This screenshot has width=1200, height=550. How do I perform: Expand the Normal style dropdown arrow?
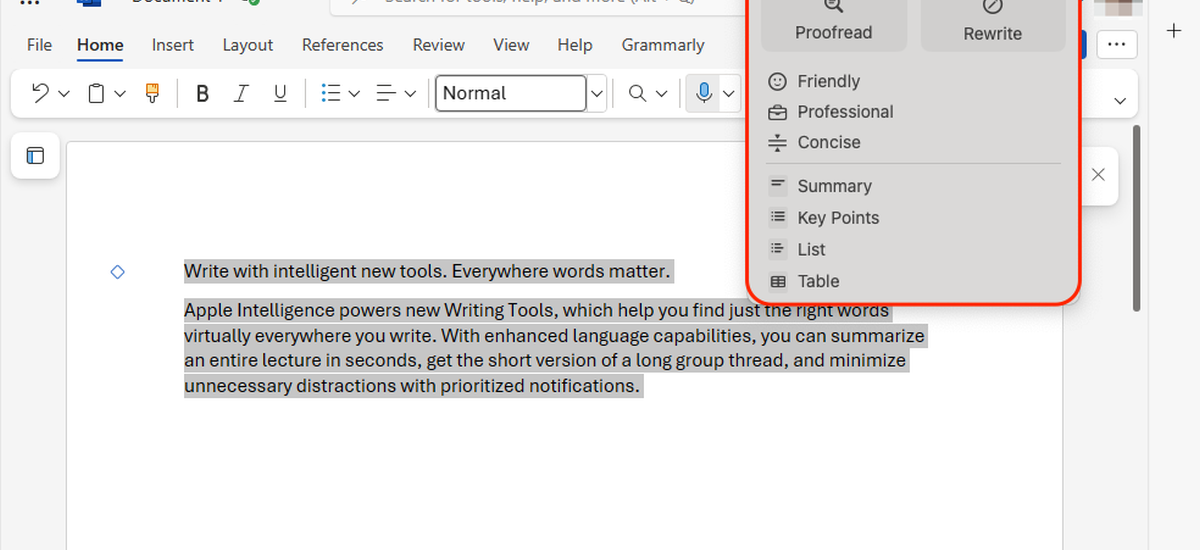point(597,93)
